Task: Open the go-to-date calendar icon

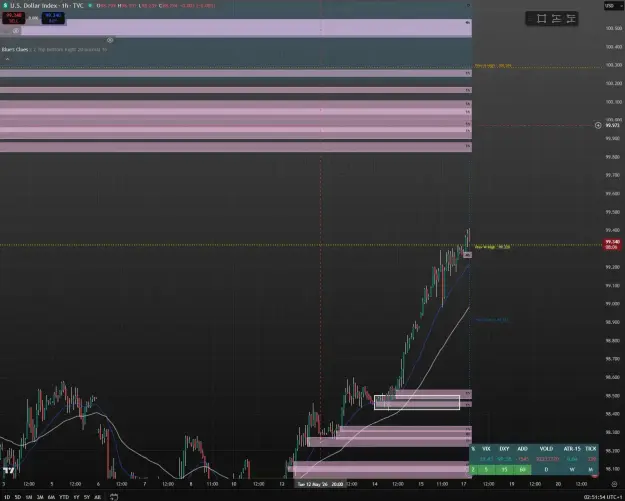Action: 114,497
